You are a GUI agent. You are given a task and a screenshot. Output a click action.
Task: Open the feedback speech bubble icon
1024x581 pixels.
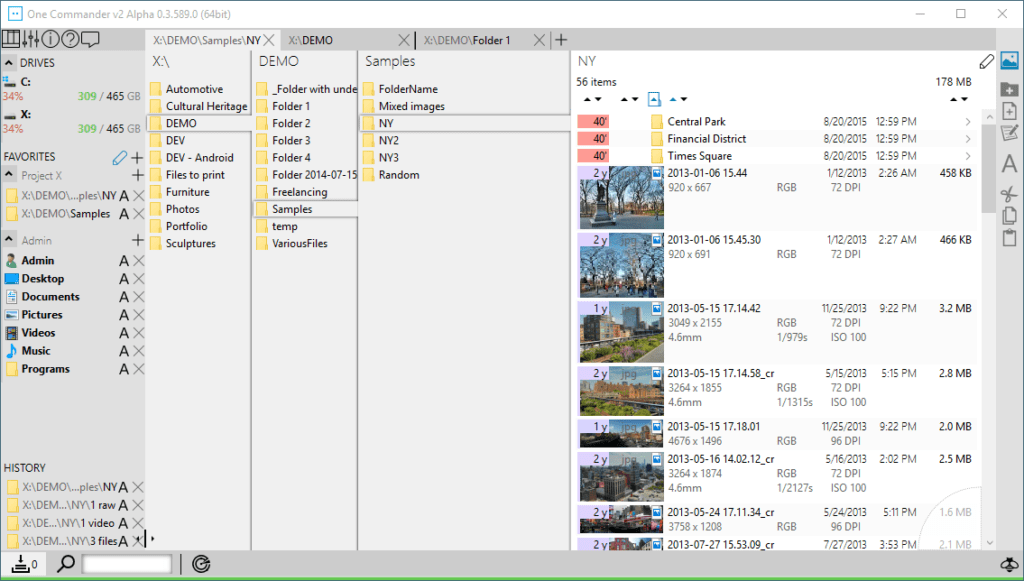point(90,40)
